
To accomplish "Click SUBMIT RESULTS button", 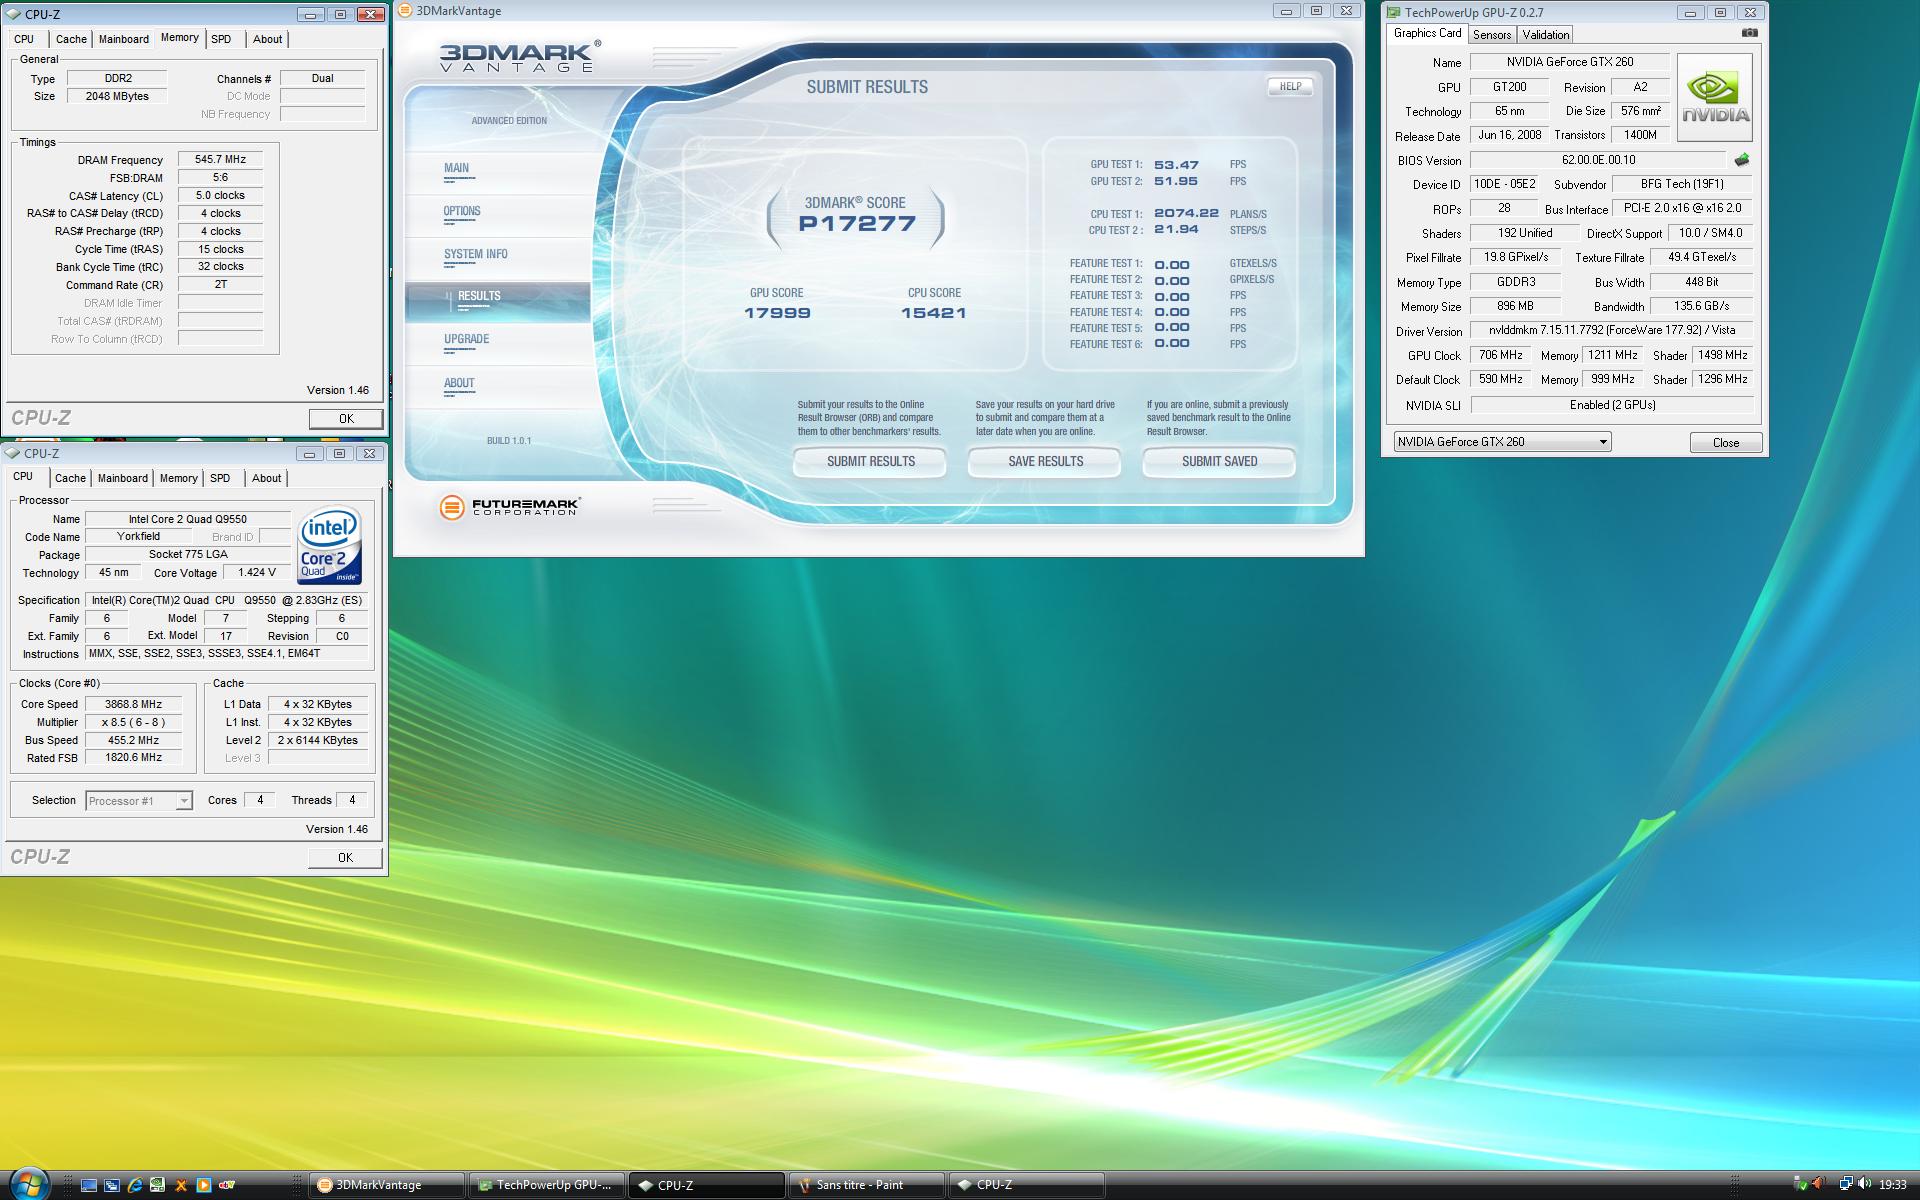I will pyautogui.click(x=870, y=462).
